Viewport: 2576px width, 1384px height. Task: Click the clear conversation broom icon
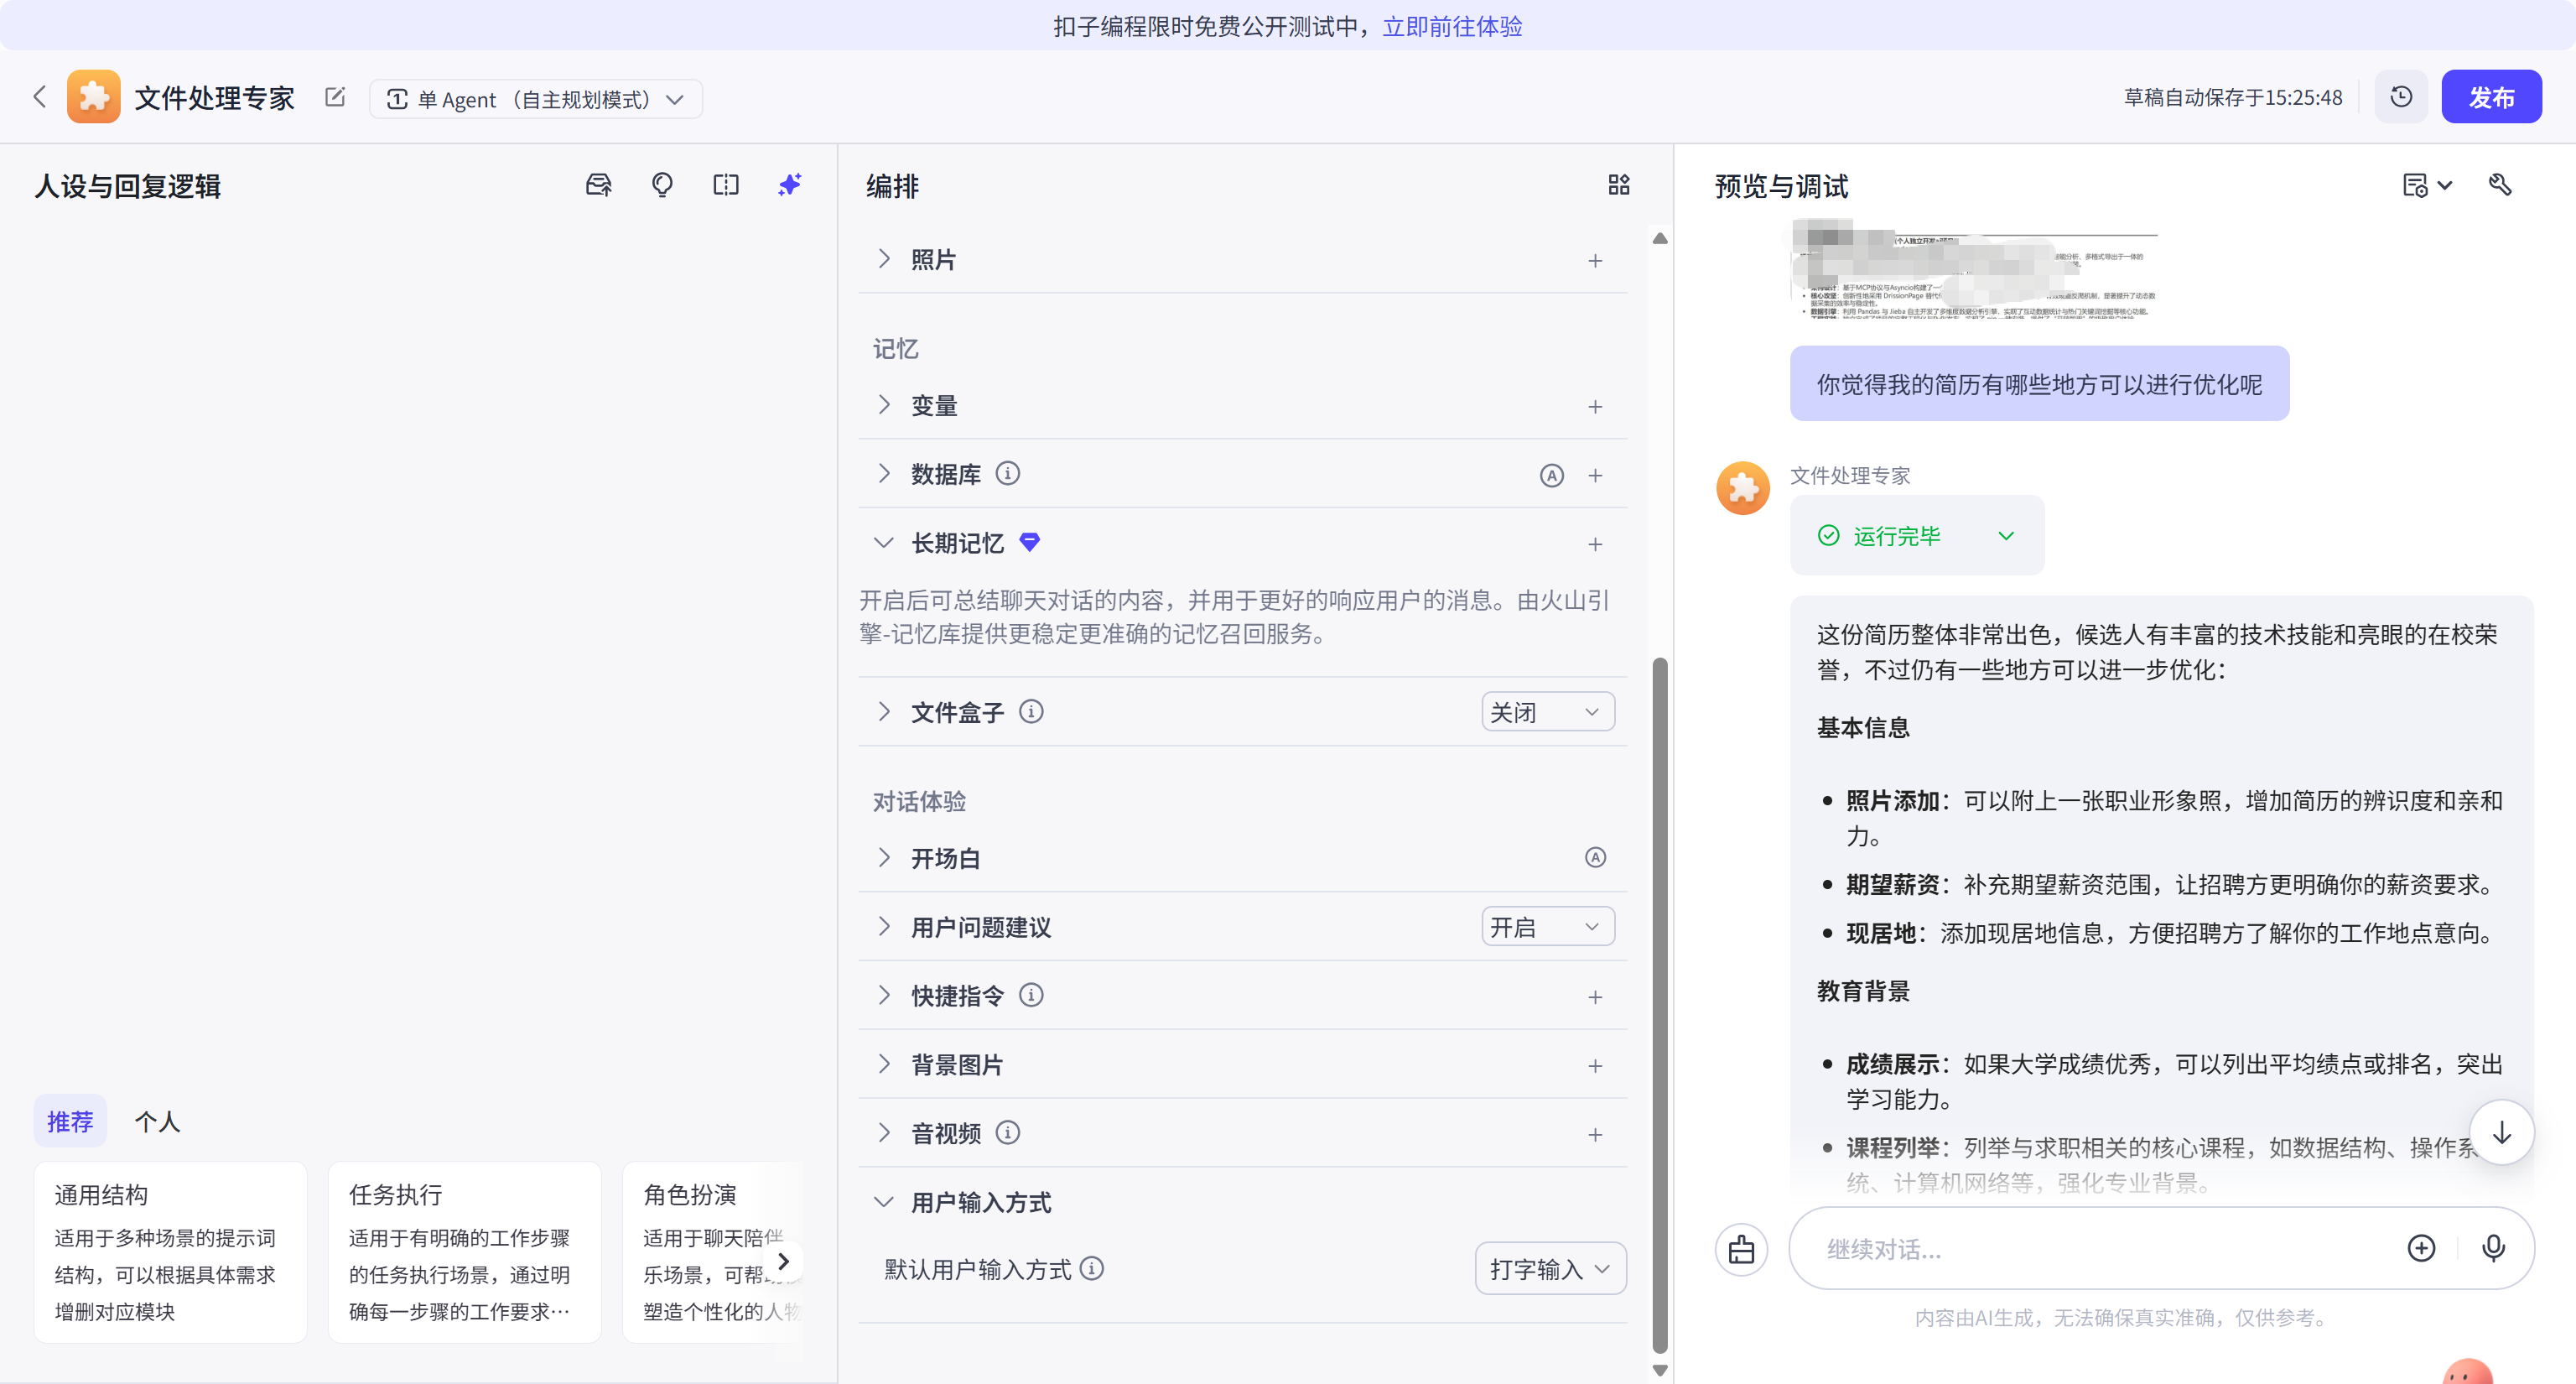click(1741, 1249)
